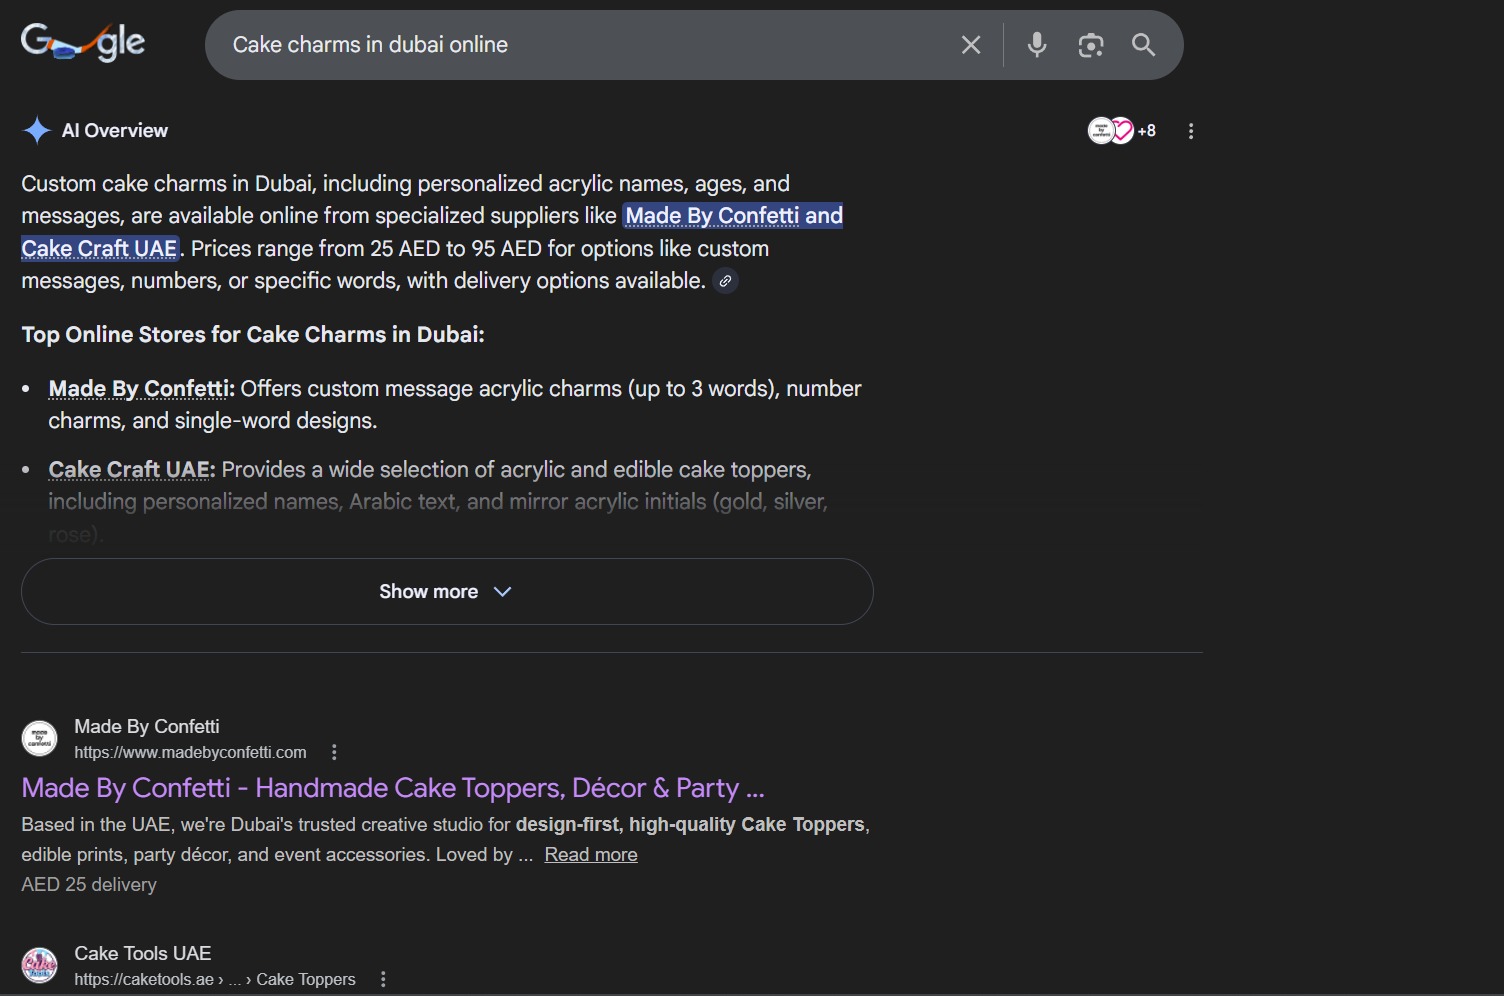Click into the search query field
This screenshot has width=1504, height=996.
[x=580, y=45]
